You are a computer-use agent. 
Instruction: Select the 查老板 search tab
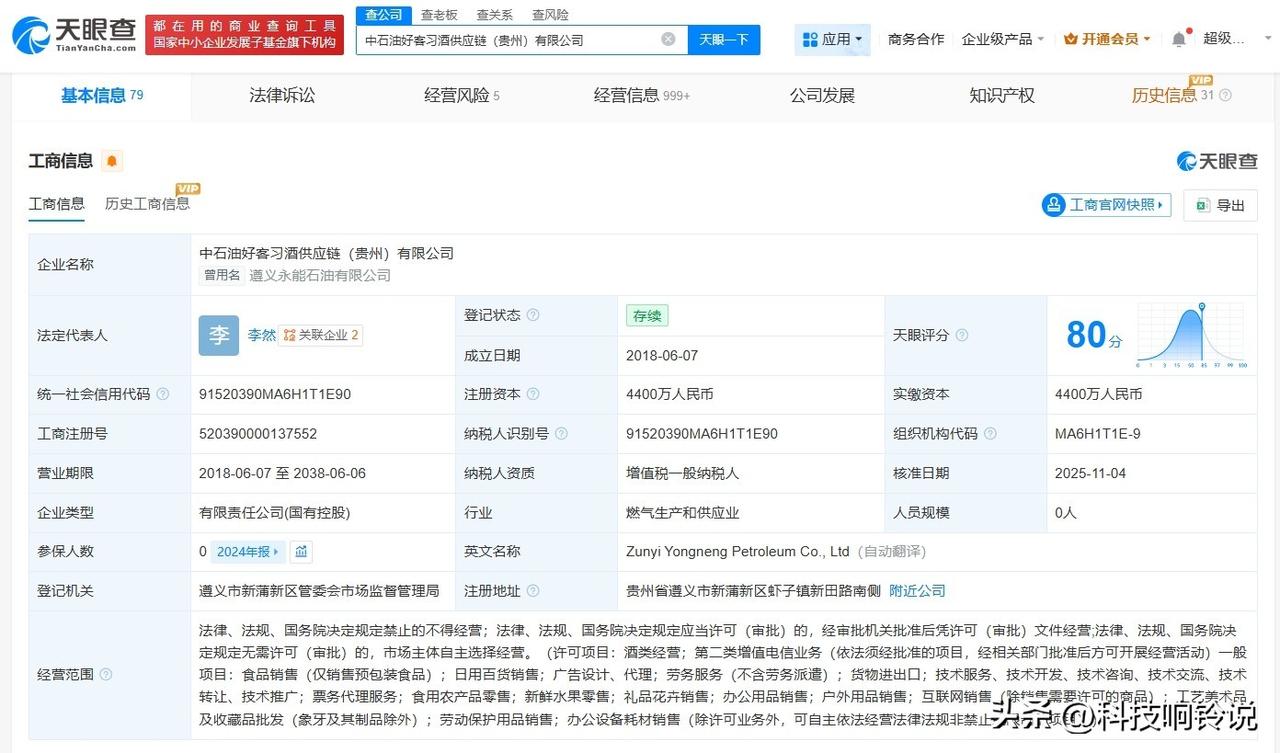point(439,15)
